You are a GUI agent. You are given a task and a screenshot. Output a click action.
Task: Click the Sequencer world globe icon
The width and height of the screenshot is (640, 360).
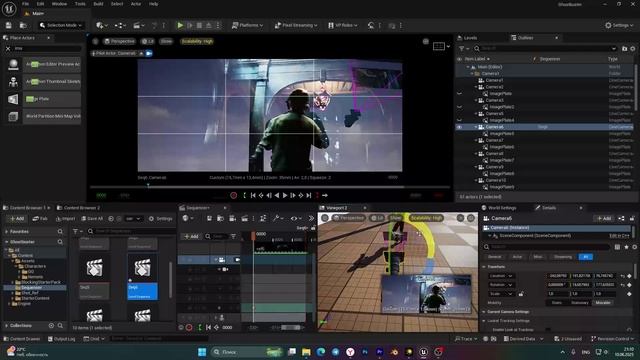pyautogui.click(x=185, y=219)
